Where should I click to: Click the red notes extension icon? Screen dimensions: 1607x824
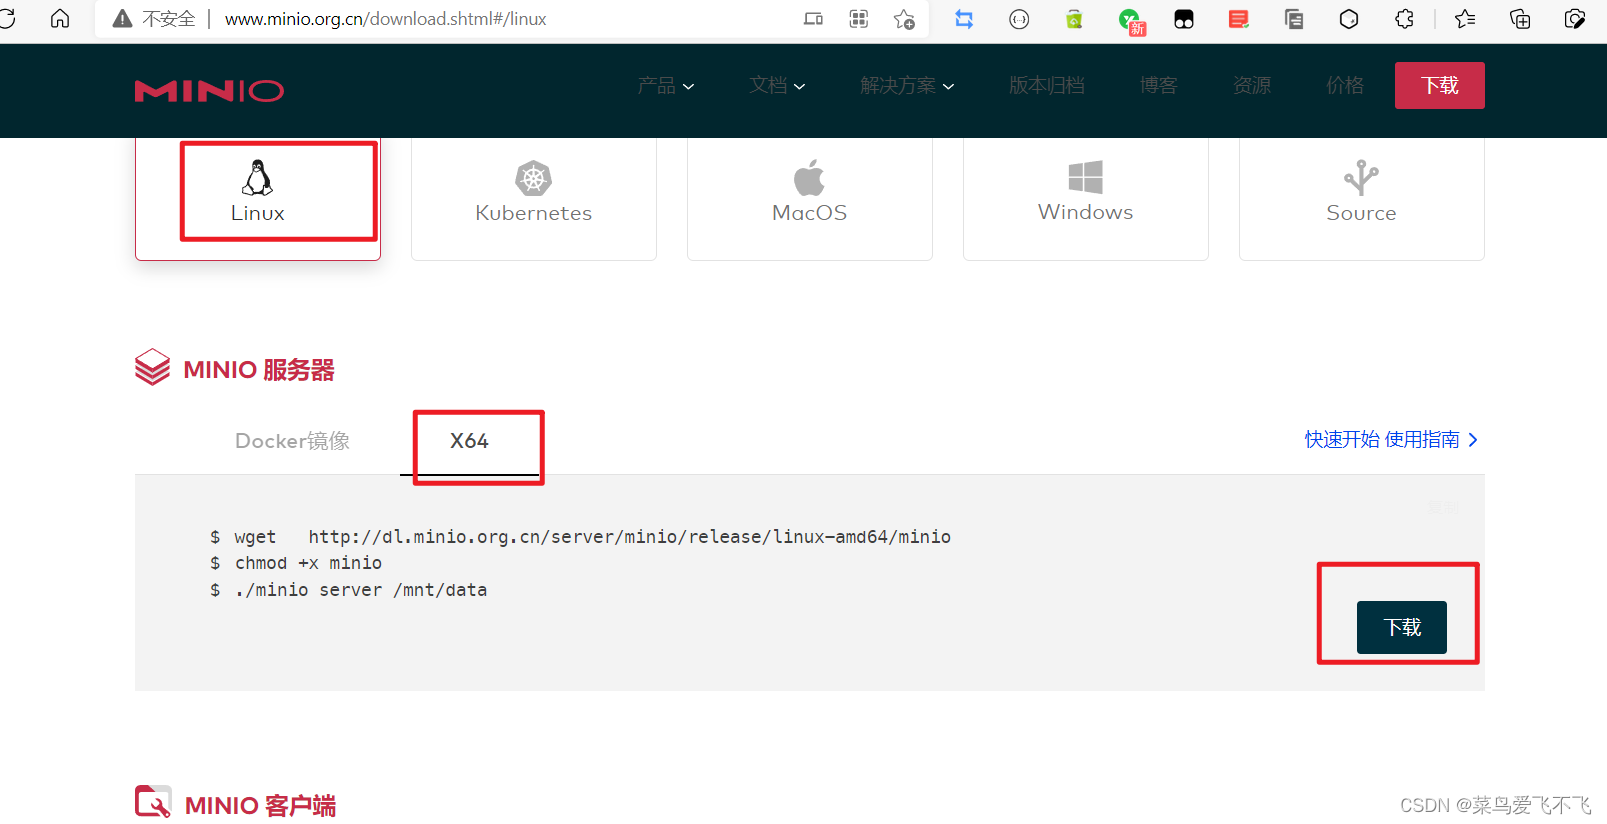point(1239,19)
